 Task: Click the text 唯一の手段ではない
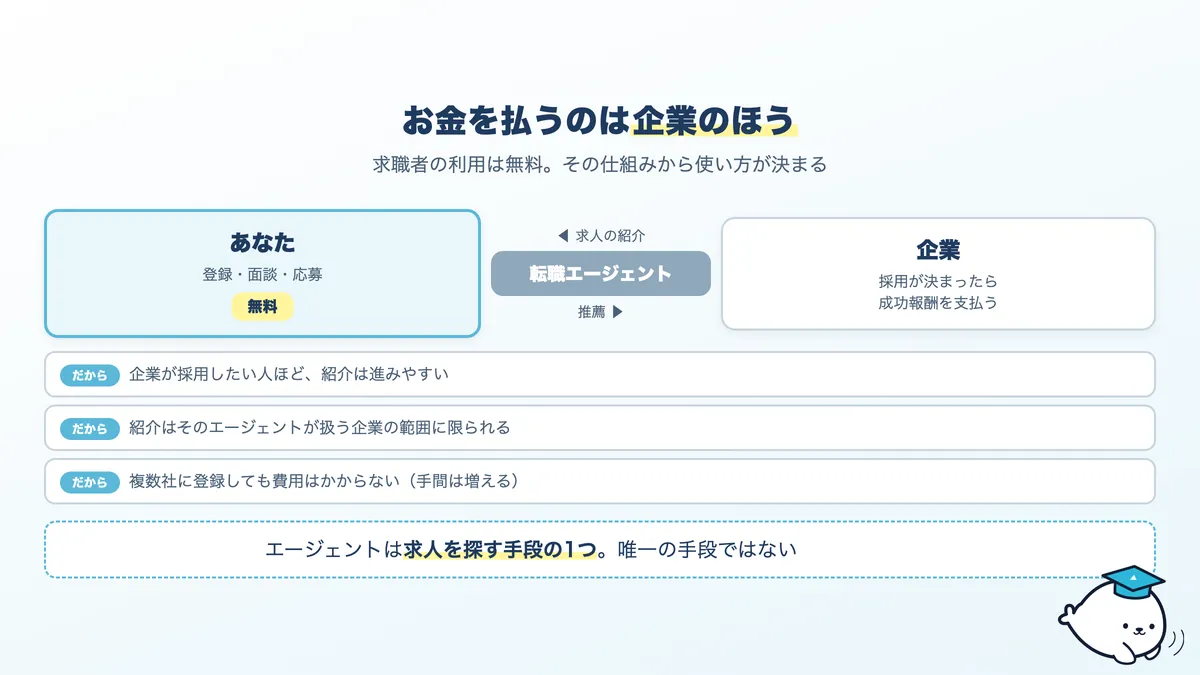pos(707,549)
